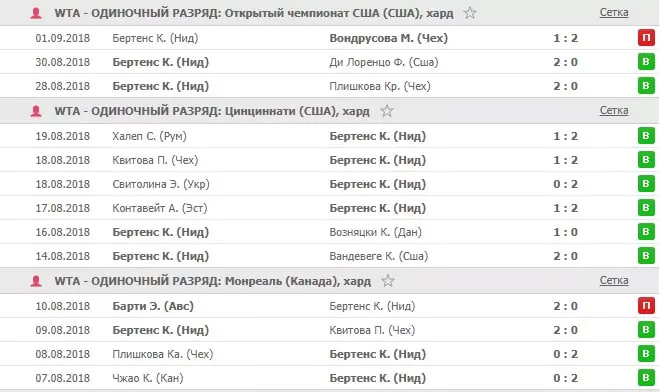Select Бертенс К. (Нид) in 01.09.2018 row
The width and height of the screenshot is (660, 392).
[x=155, y=38]
